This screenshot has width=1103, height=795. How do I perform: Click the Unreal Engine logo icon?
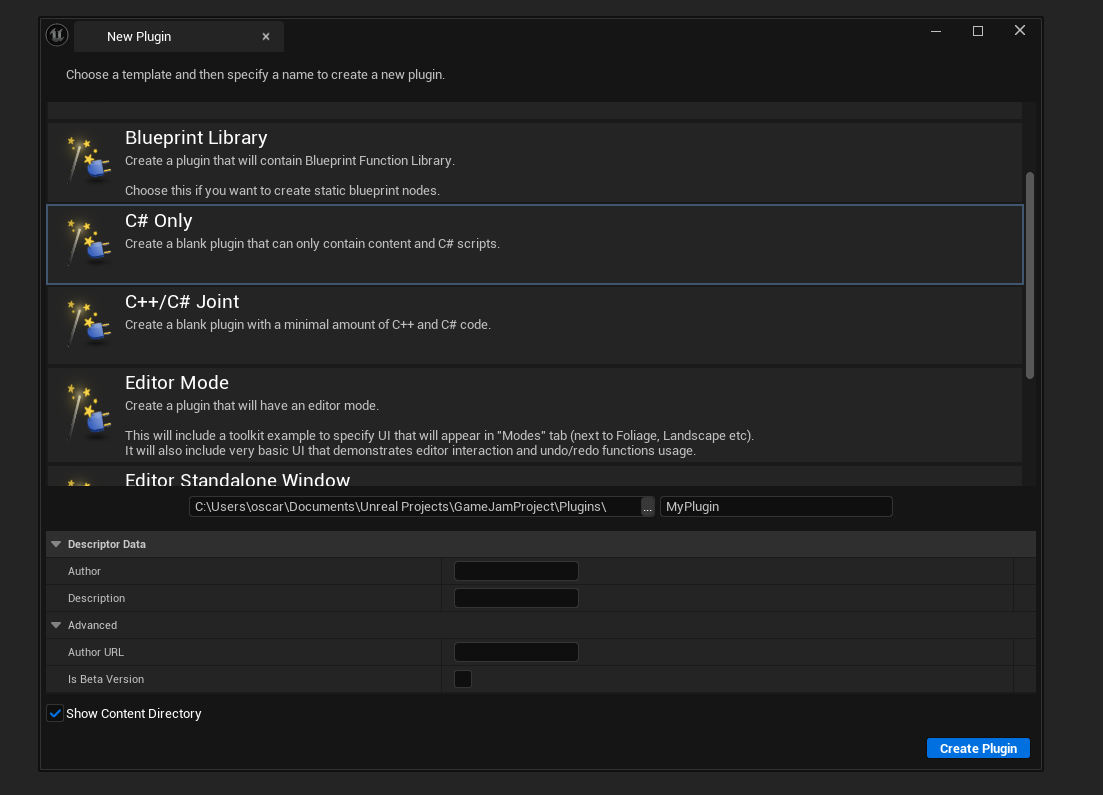pyautogui.click(x=57, y=36)
